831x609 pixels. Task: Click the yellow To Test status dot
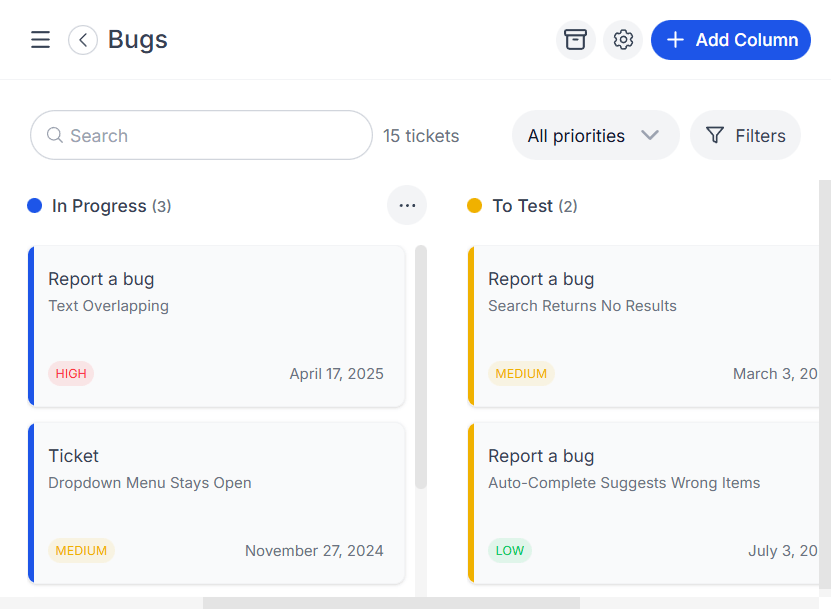point(475,206)
